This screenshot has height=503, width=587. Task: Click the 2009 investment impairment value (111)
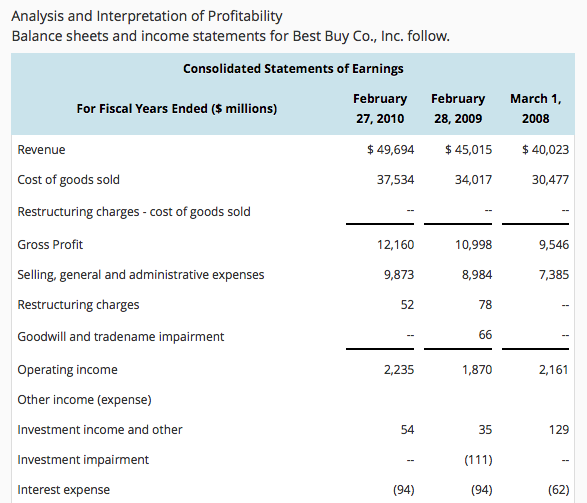(478, 460)
